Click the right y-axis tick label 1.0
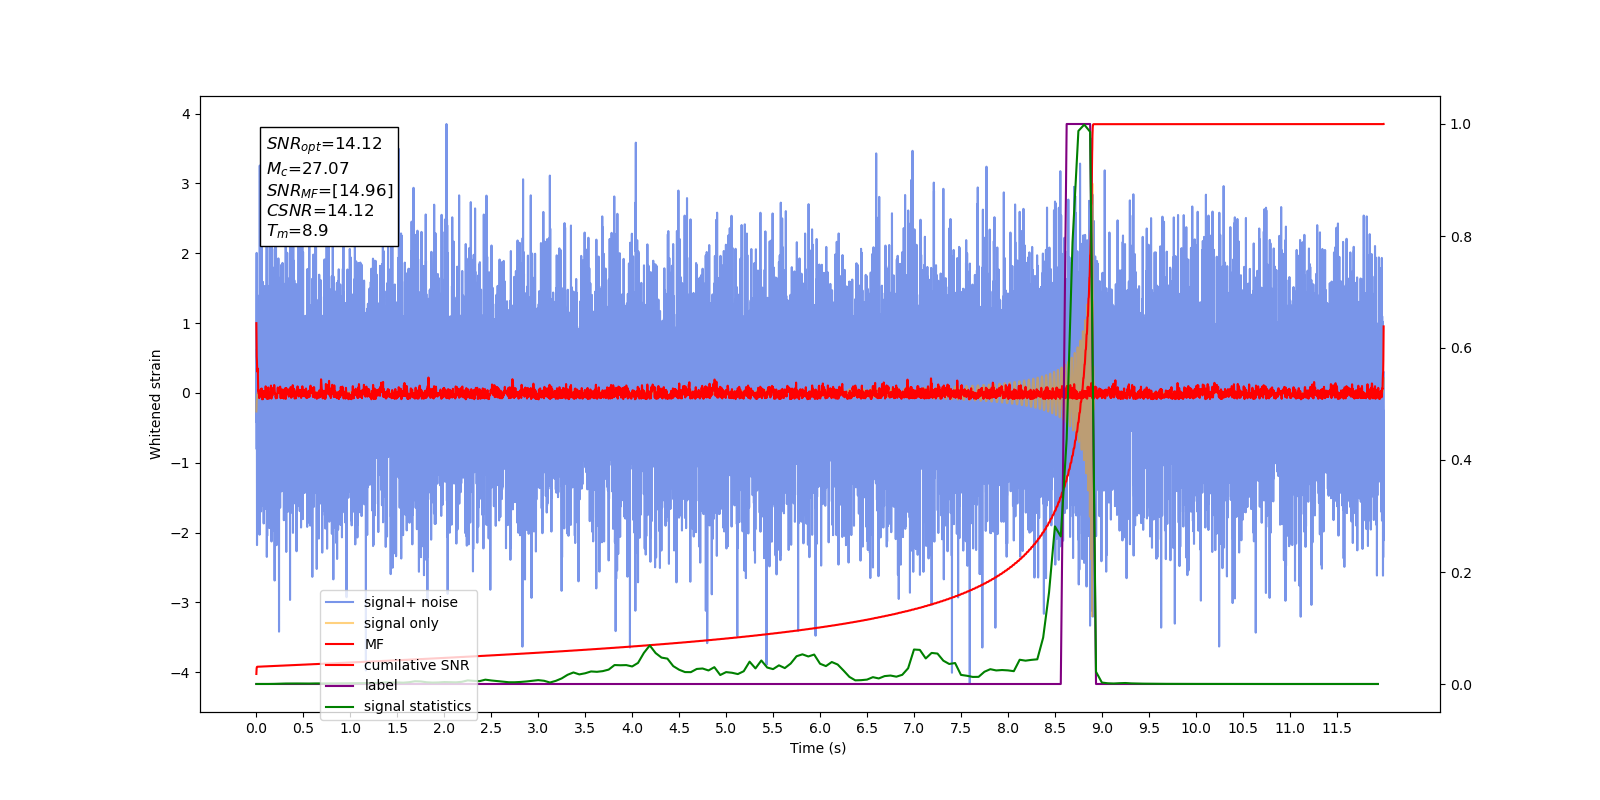The height and width of the screenshot is (800, 1600). point(1461,124)
